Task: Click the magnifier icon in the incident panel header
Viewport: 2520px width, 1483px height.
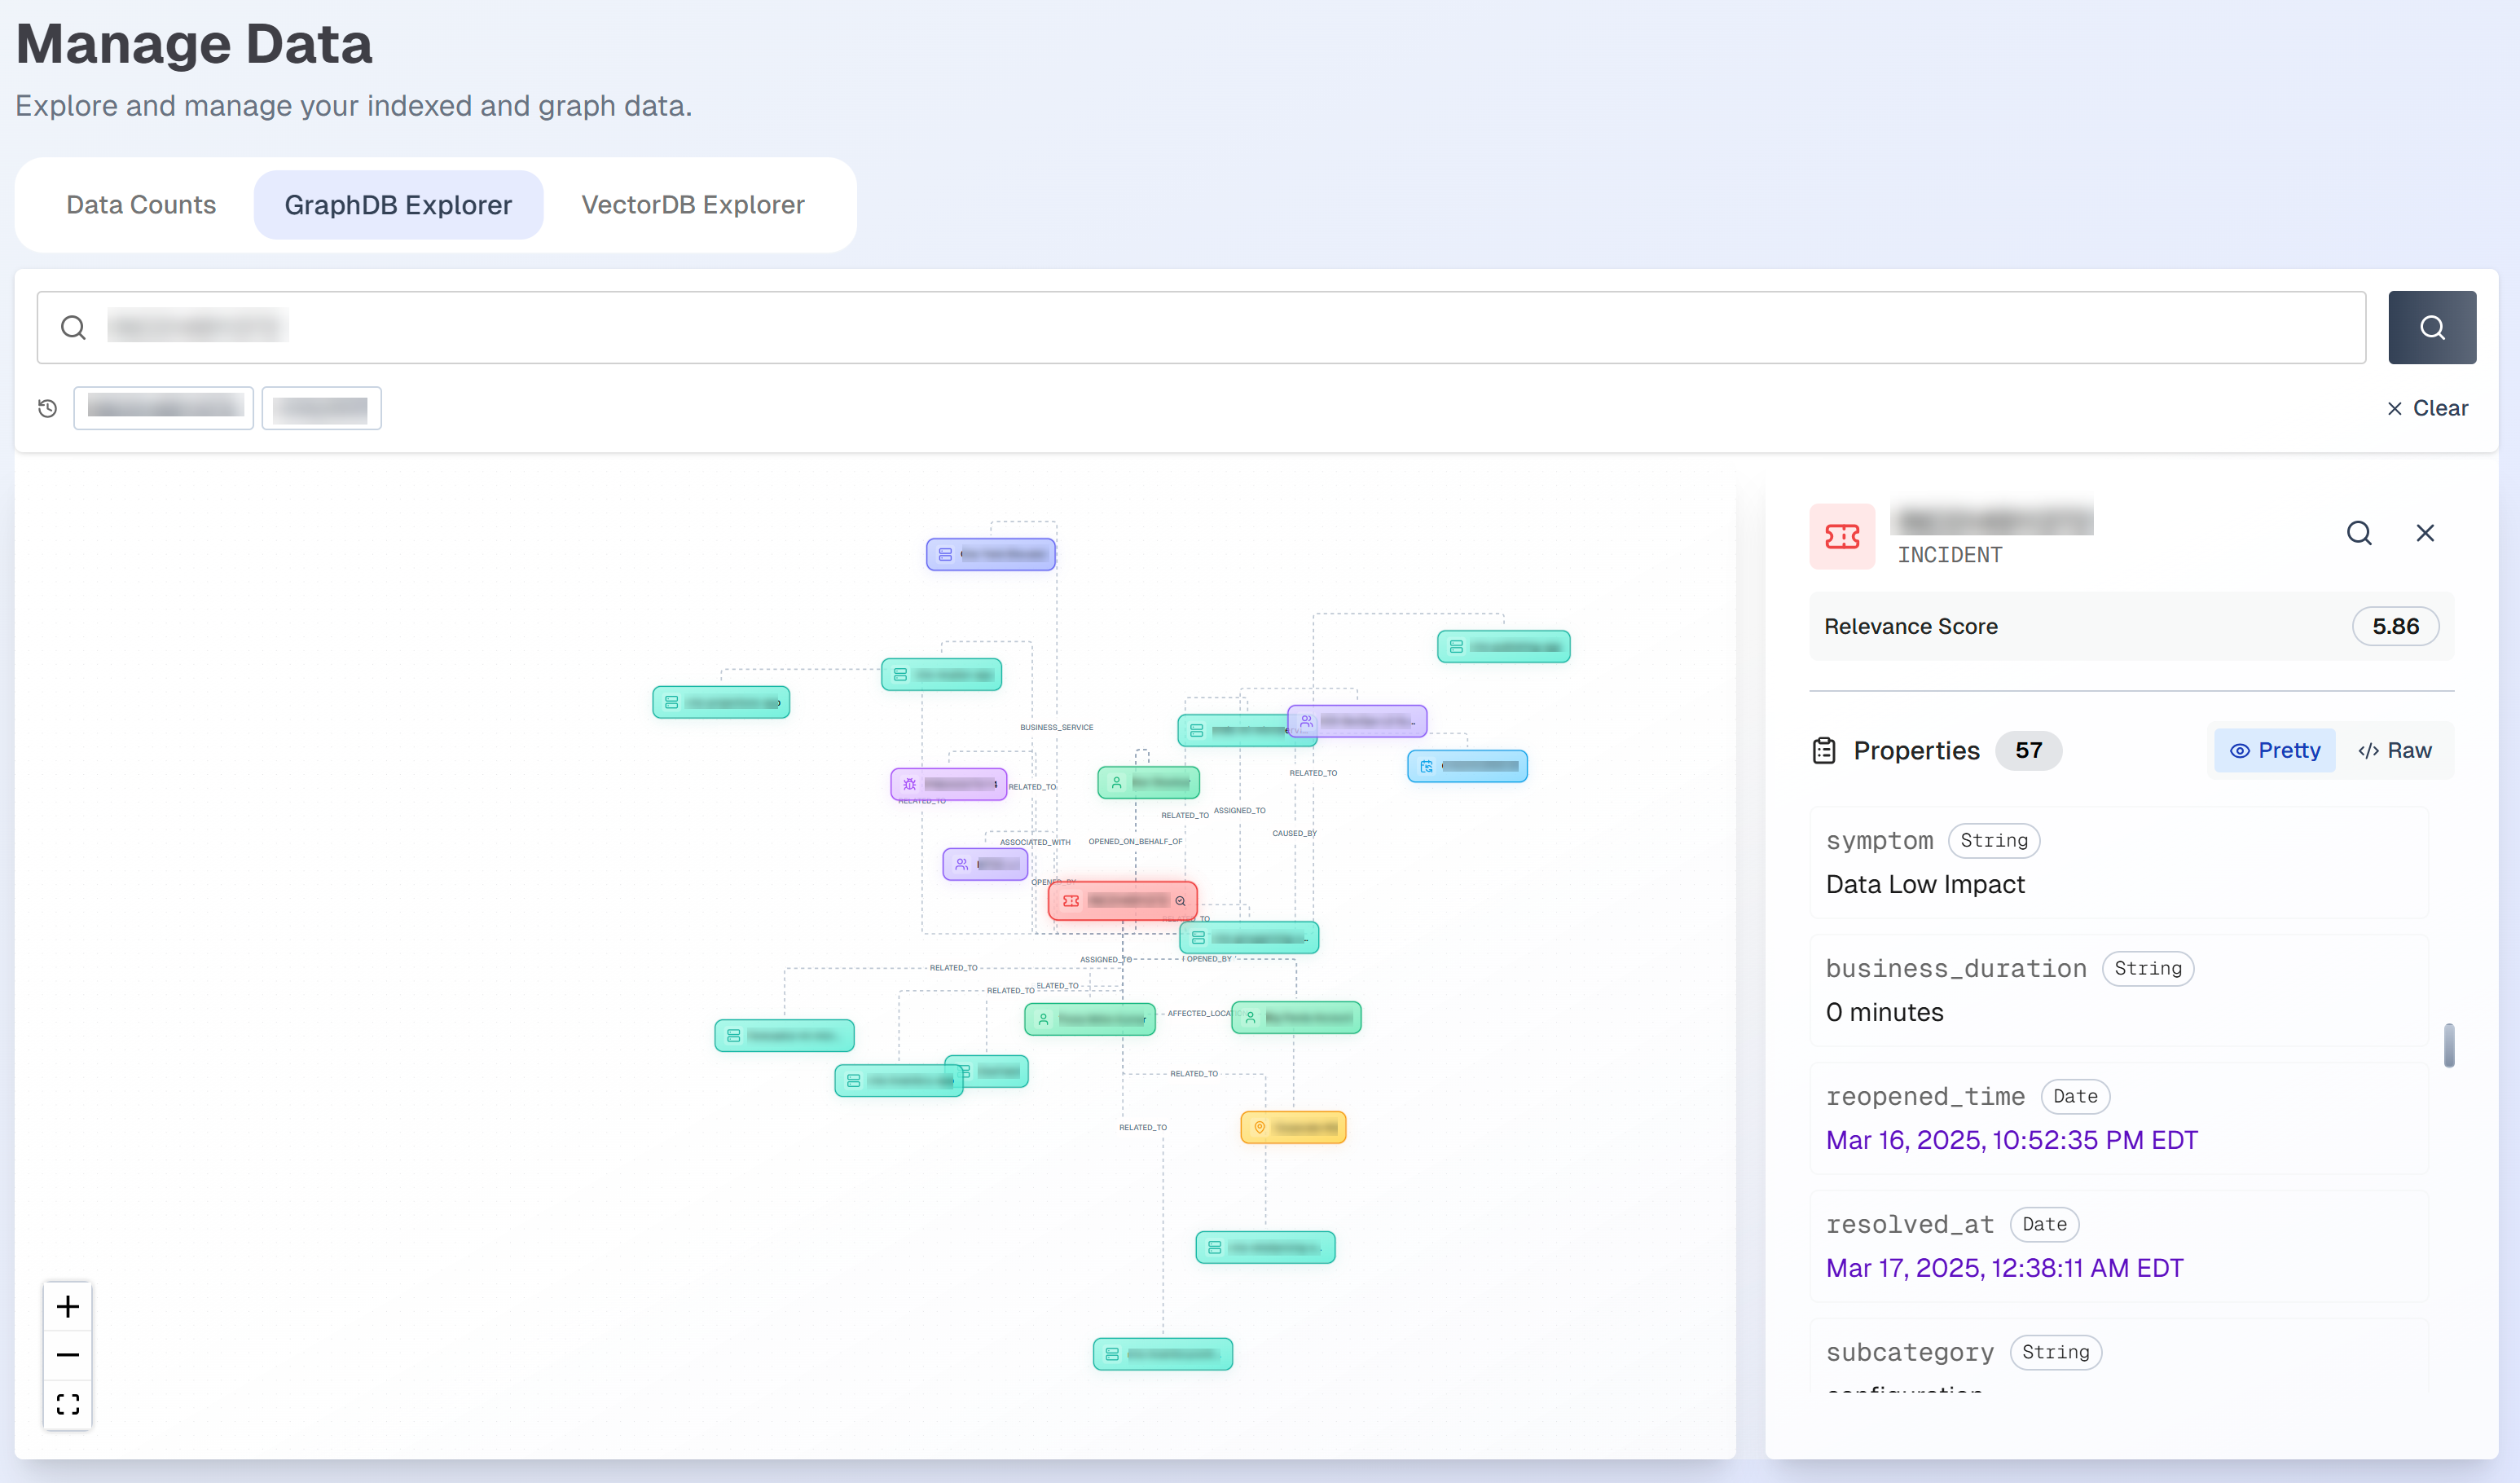Action: [2360, 533]
